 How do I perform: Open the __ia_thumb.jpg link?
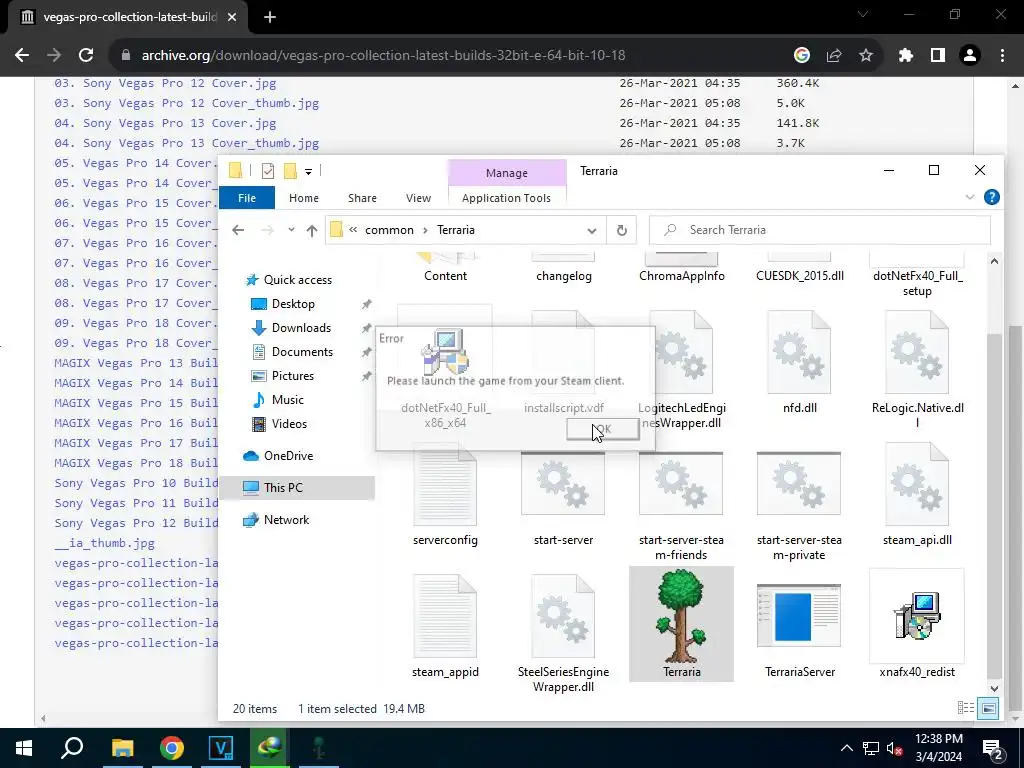tap(104, 543)
